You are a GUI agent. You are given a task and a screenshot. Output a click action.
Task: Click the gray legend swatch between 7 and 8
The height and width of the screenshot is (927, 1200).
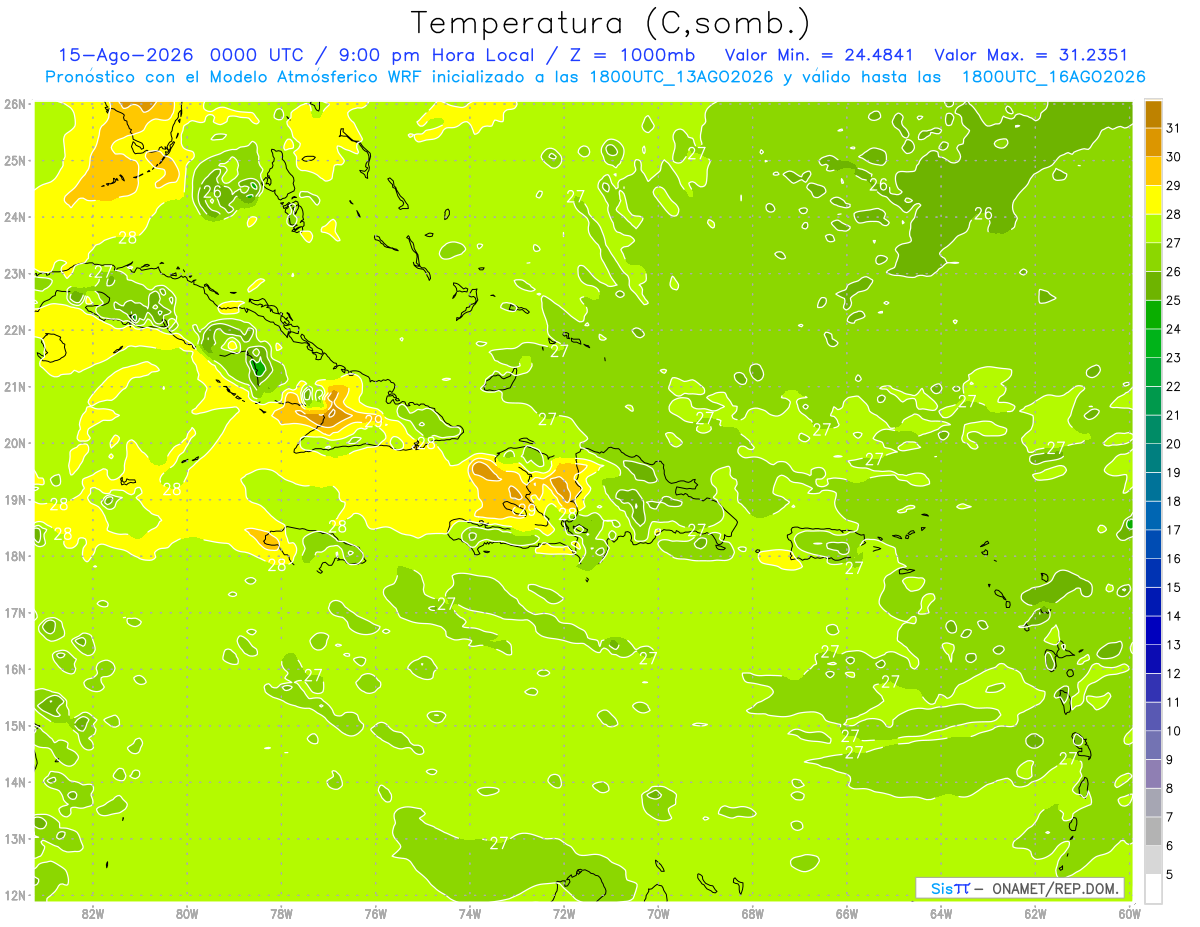click(1153, 802)
